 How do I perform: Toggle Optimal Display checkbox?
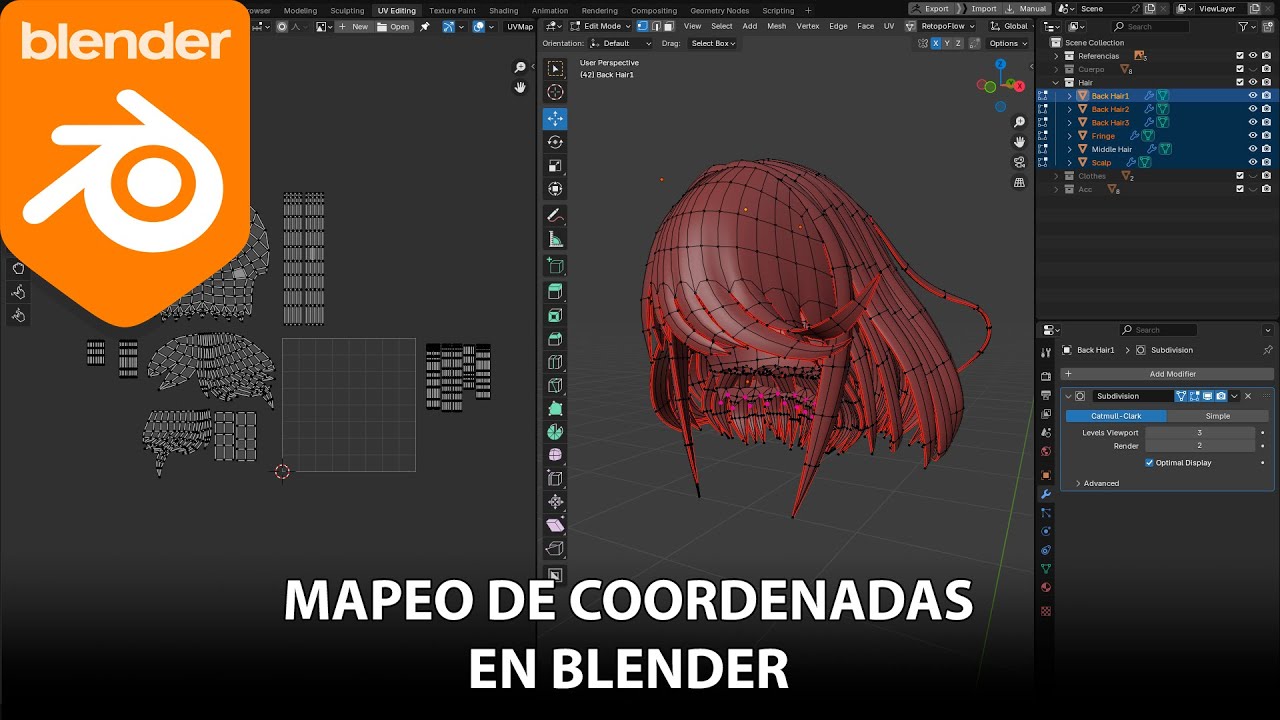pos(1149,463)
